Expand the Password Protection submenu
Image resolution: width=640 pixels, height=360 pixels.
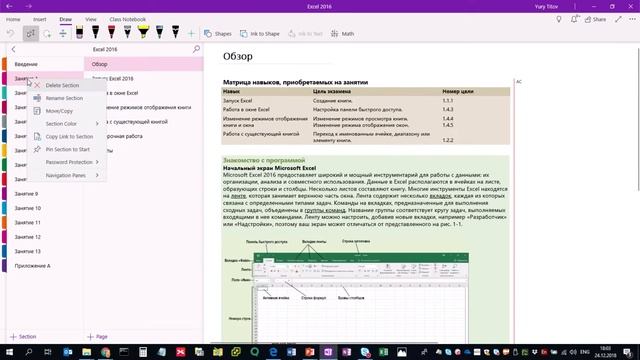pos(67,162)
